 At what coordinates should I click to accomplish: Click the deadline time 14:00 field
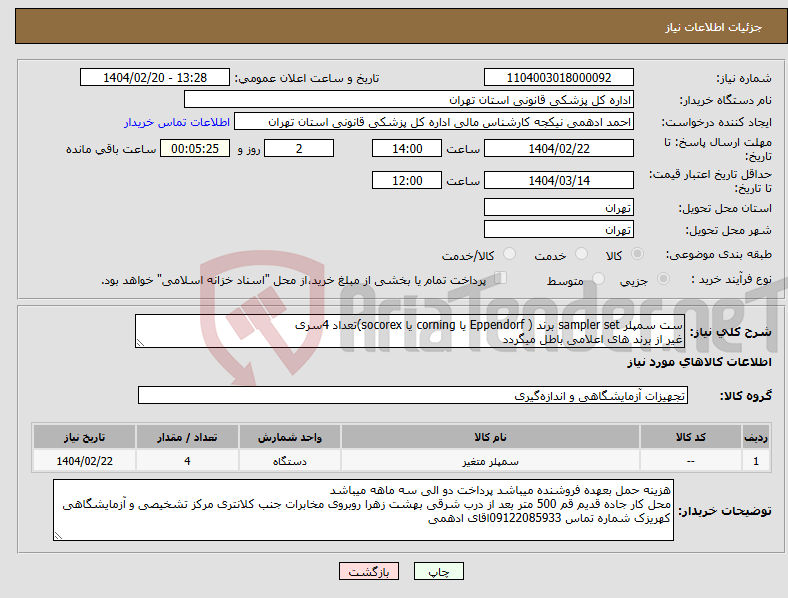[x=407, y=149]
